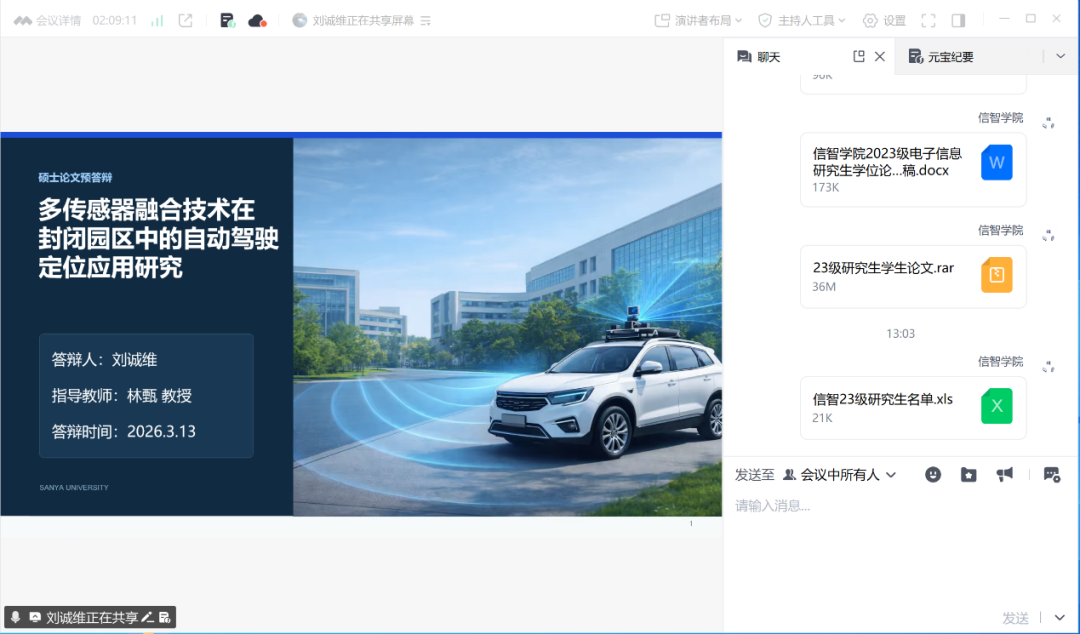Open chat settings icon beside megaphone
Screen dimensions: 1080x634
(1051, 475)
